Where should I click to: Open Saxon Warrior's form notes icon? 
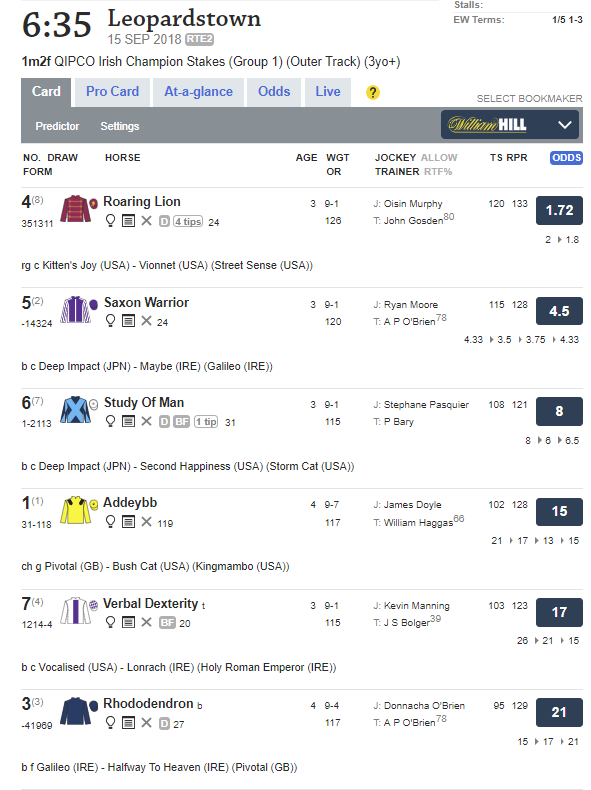pos(128,321)
